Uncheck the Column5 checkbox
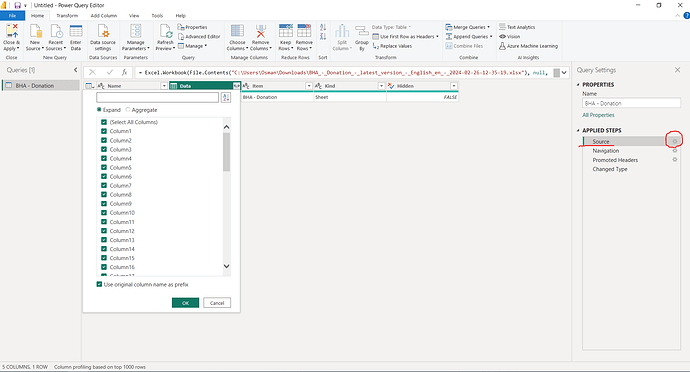 [x=104, y=167]
